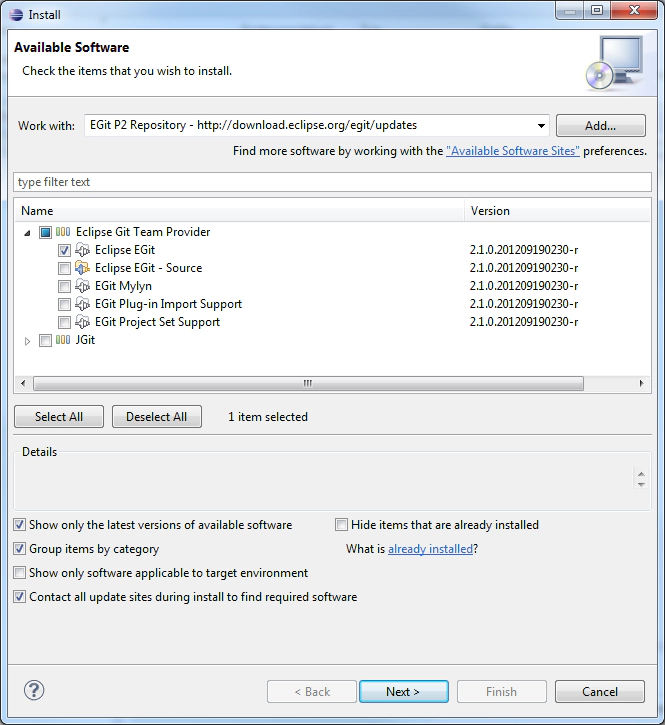Click the EGit Project Set Support icon
Image resolution: width=665 pixels, height=725 pixels.
pyautogui.click(x=83, y=322)
